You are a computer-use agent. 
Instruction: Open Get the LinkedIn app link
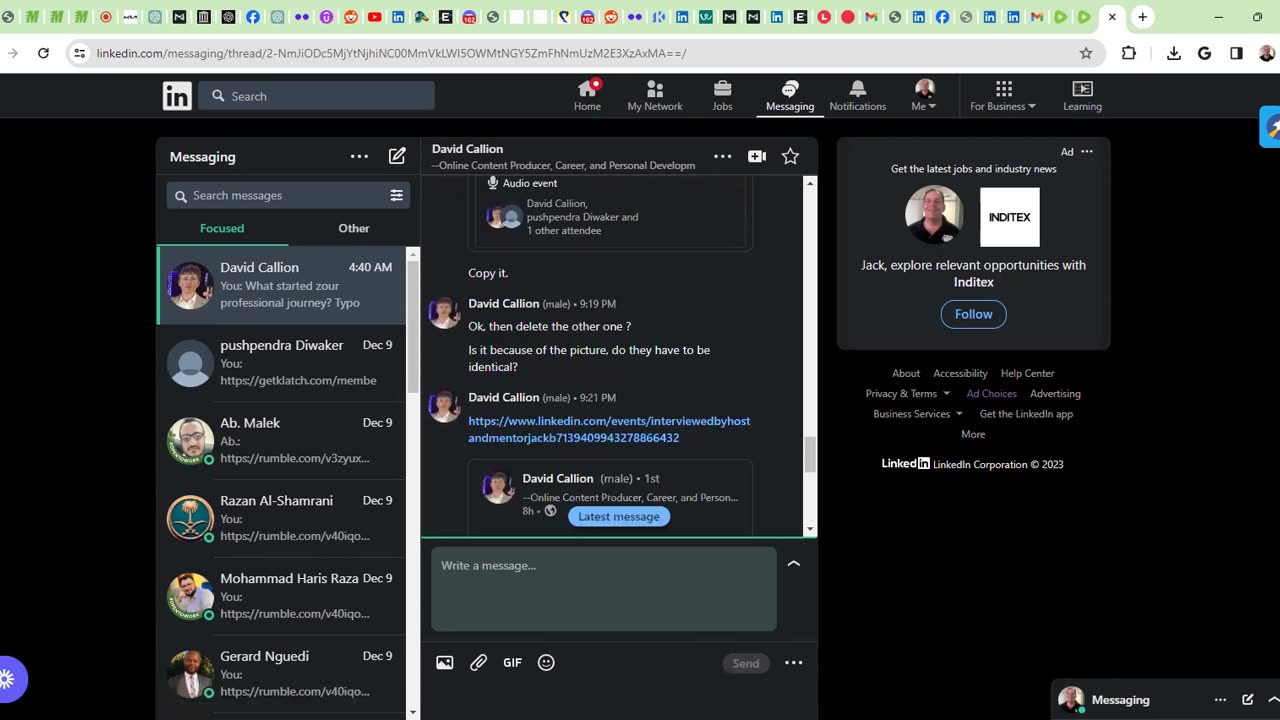point(1026,414)
